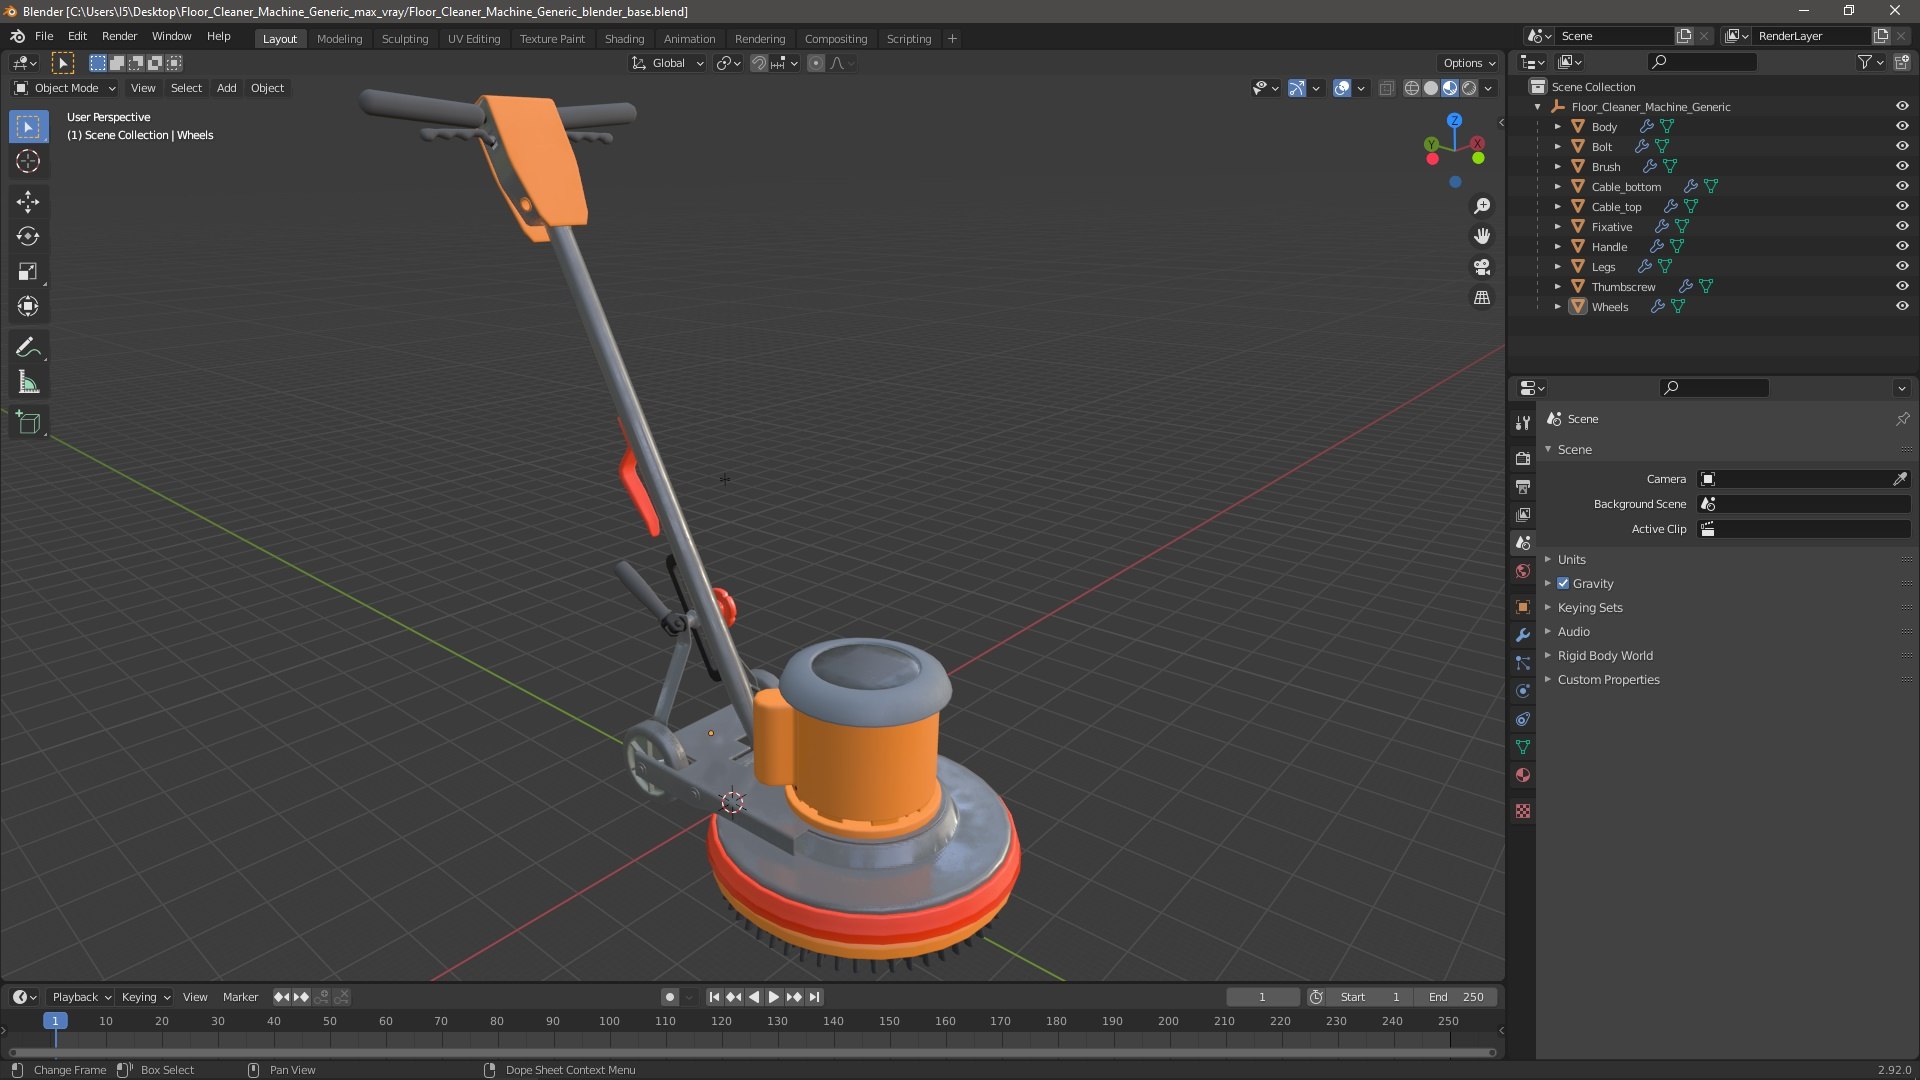Viewport: 1920px width, 1080px height.
Task: Open Object Data mesh properties tab
Action: pos(1523,747)
